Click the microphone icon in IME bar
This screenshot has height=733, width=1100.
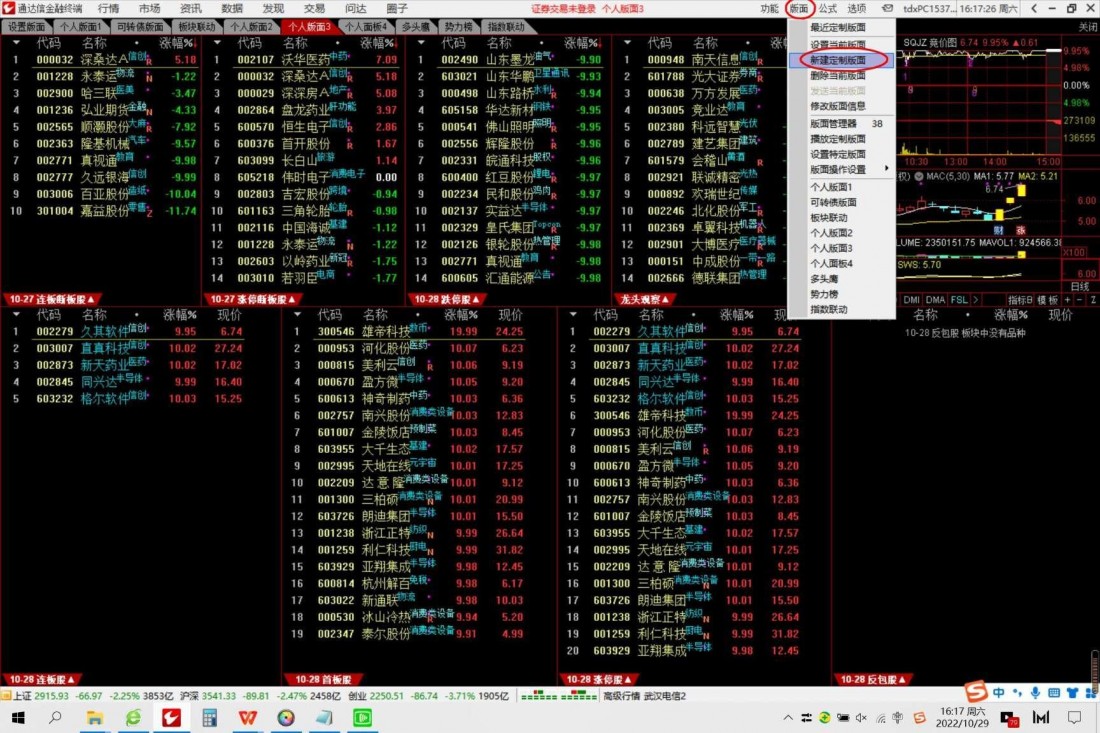[x=1035, y=692]
